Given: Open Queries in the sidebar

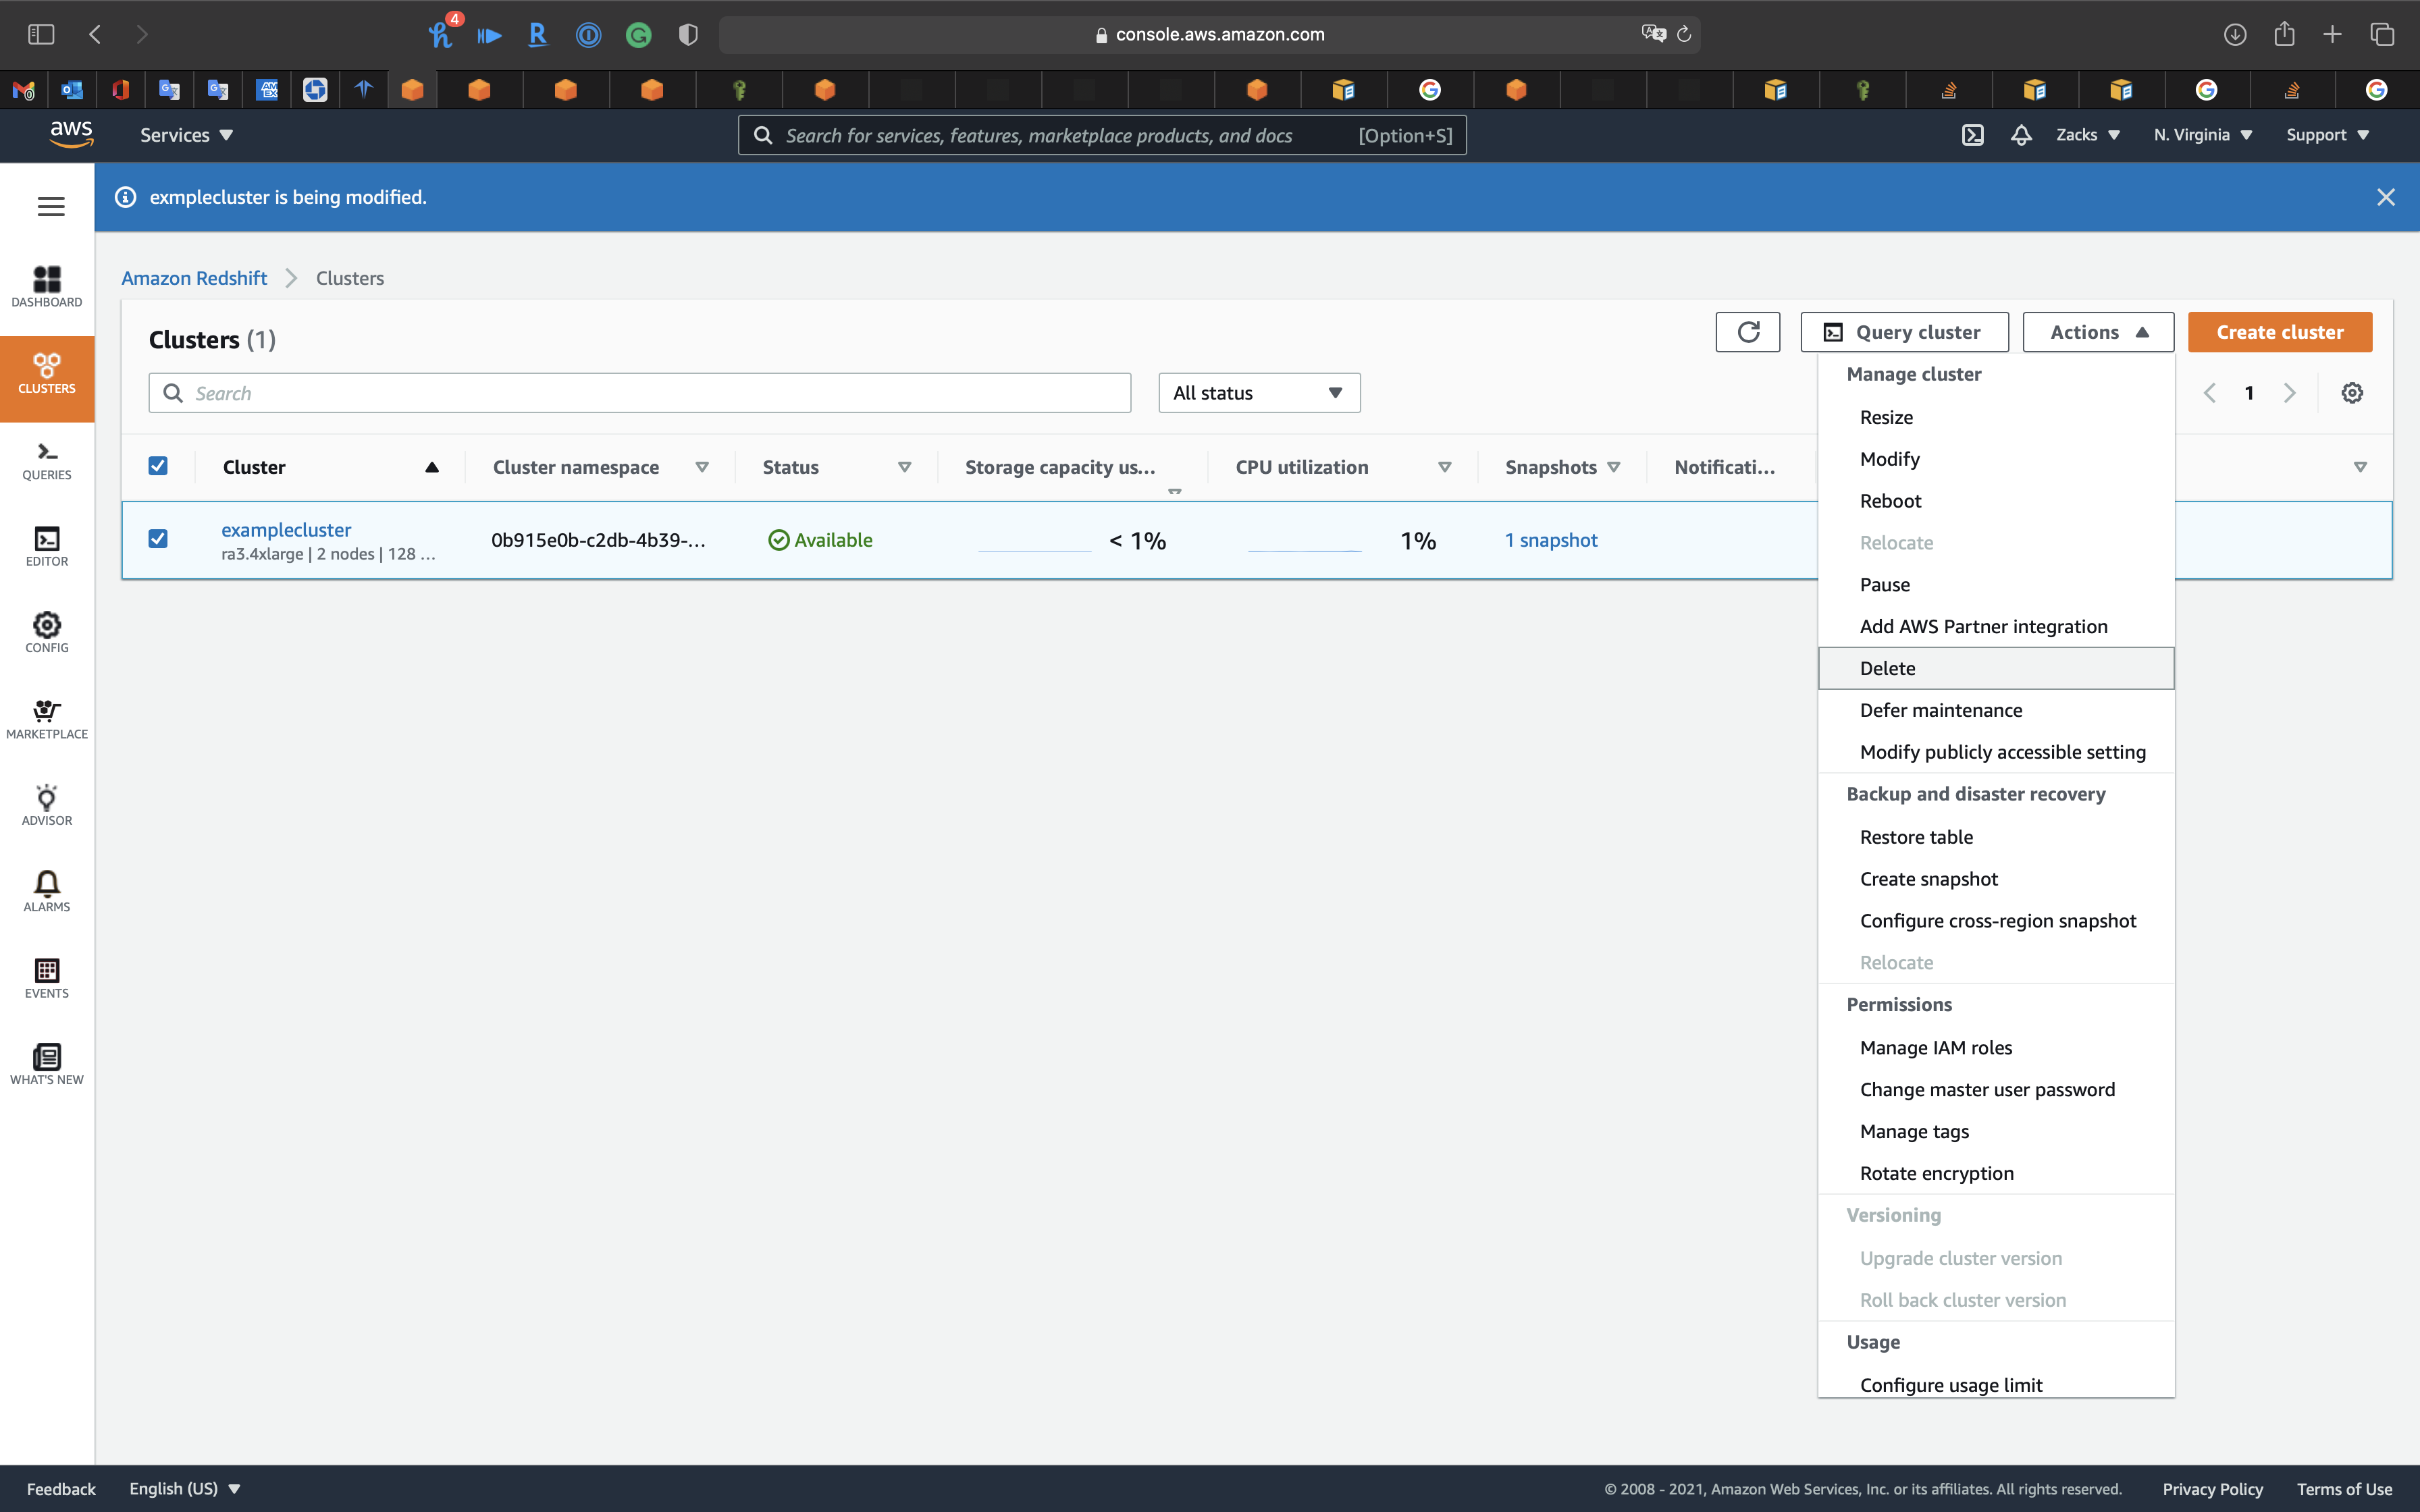Looking at the screenshot, I should click(47, 461).
